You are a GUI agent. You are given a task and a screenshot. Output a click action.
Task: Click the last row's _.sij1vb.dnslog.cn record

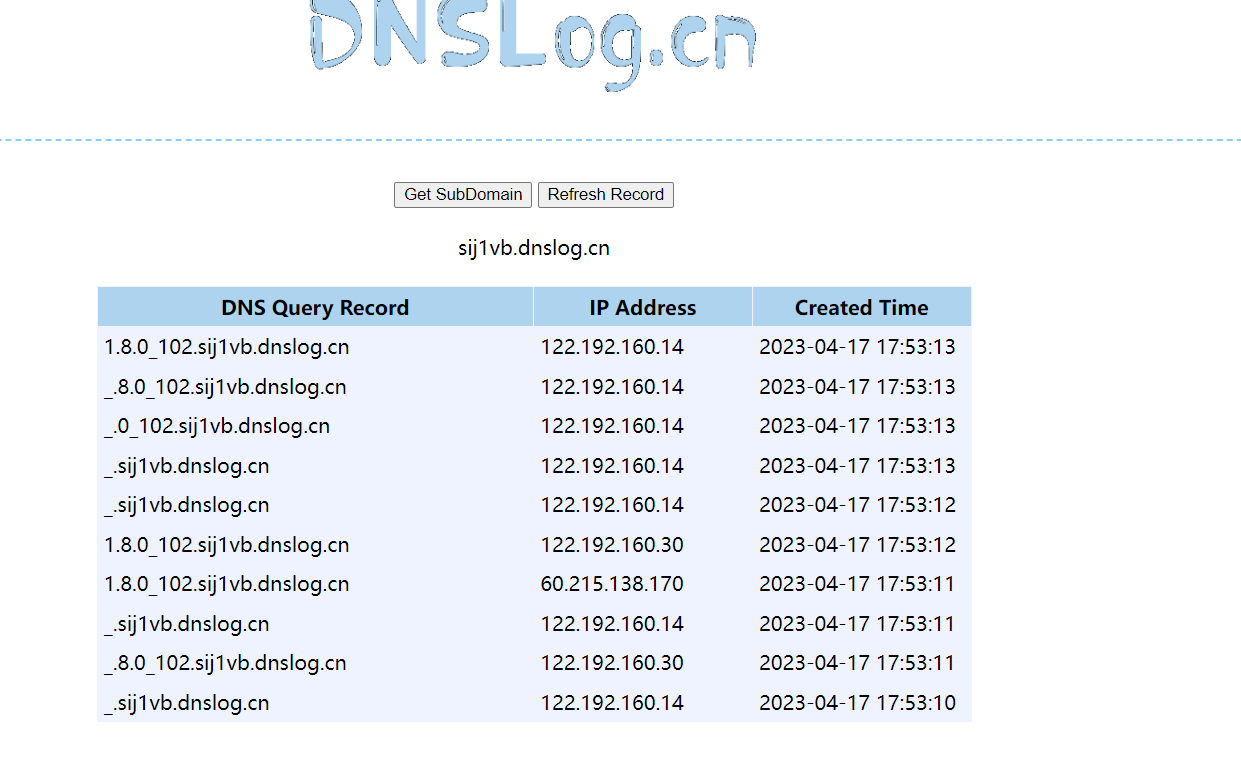pos(187,704)
